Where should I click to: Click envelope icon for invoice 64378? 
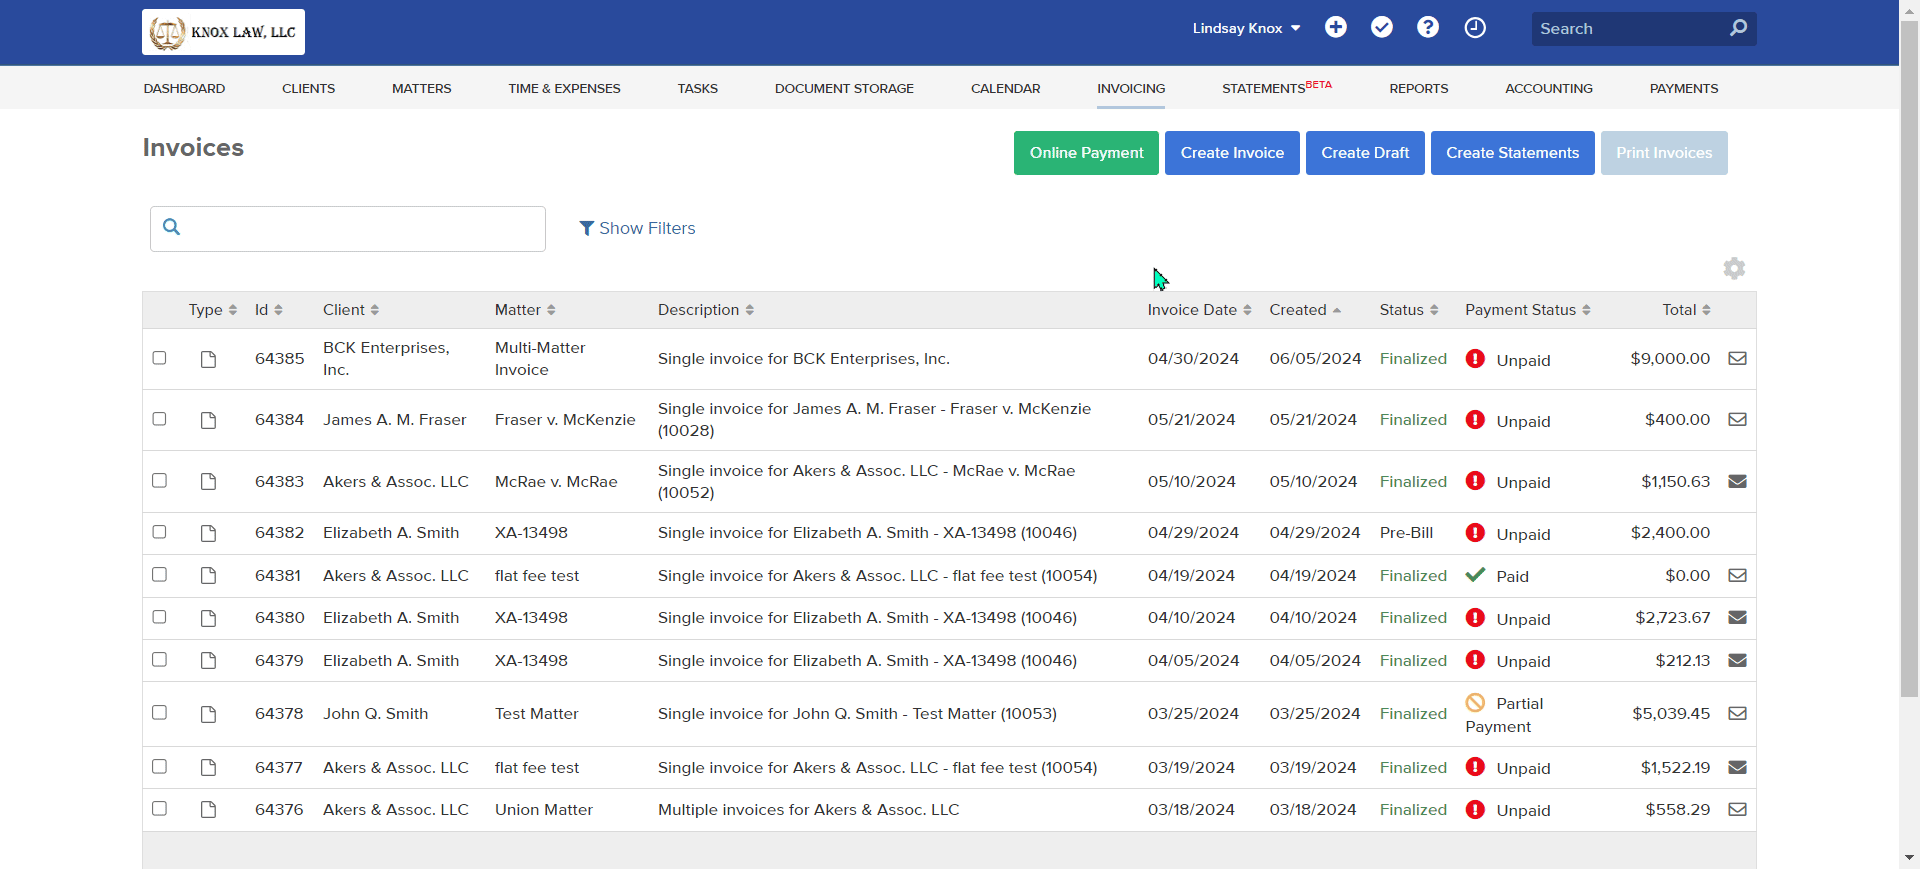tap(1738, 713)
